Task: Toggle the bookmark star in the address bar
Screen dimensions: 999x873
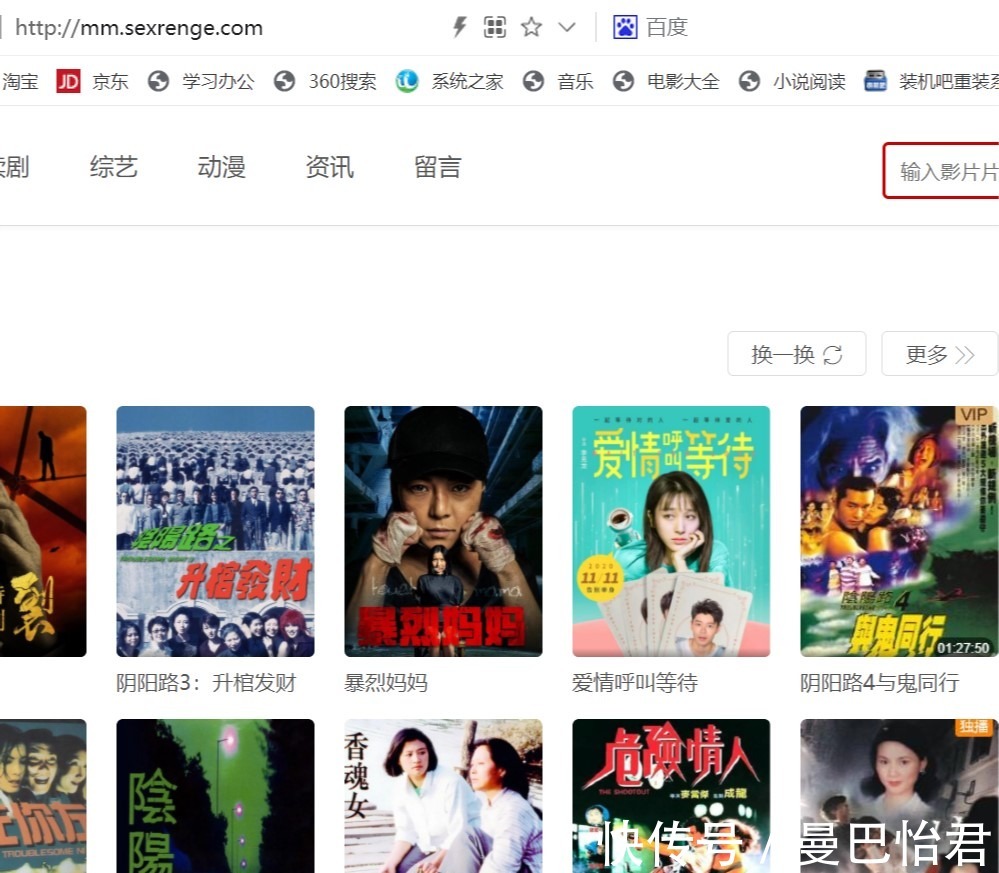Action: (530, 27)
